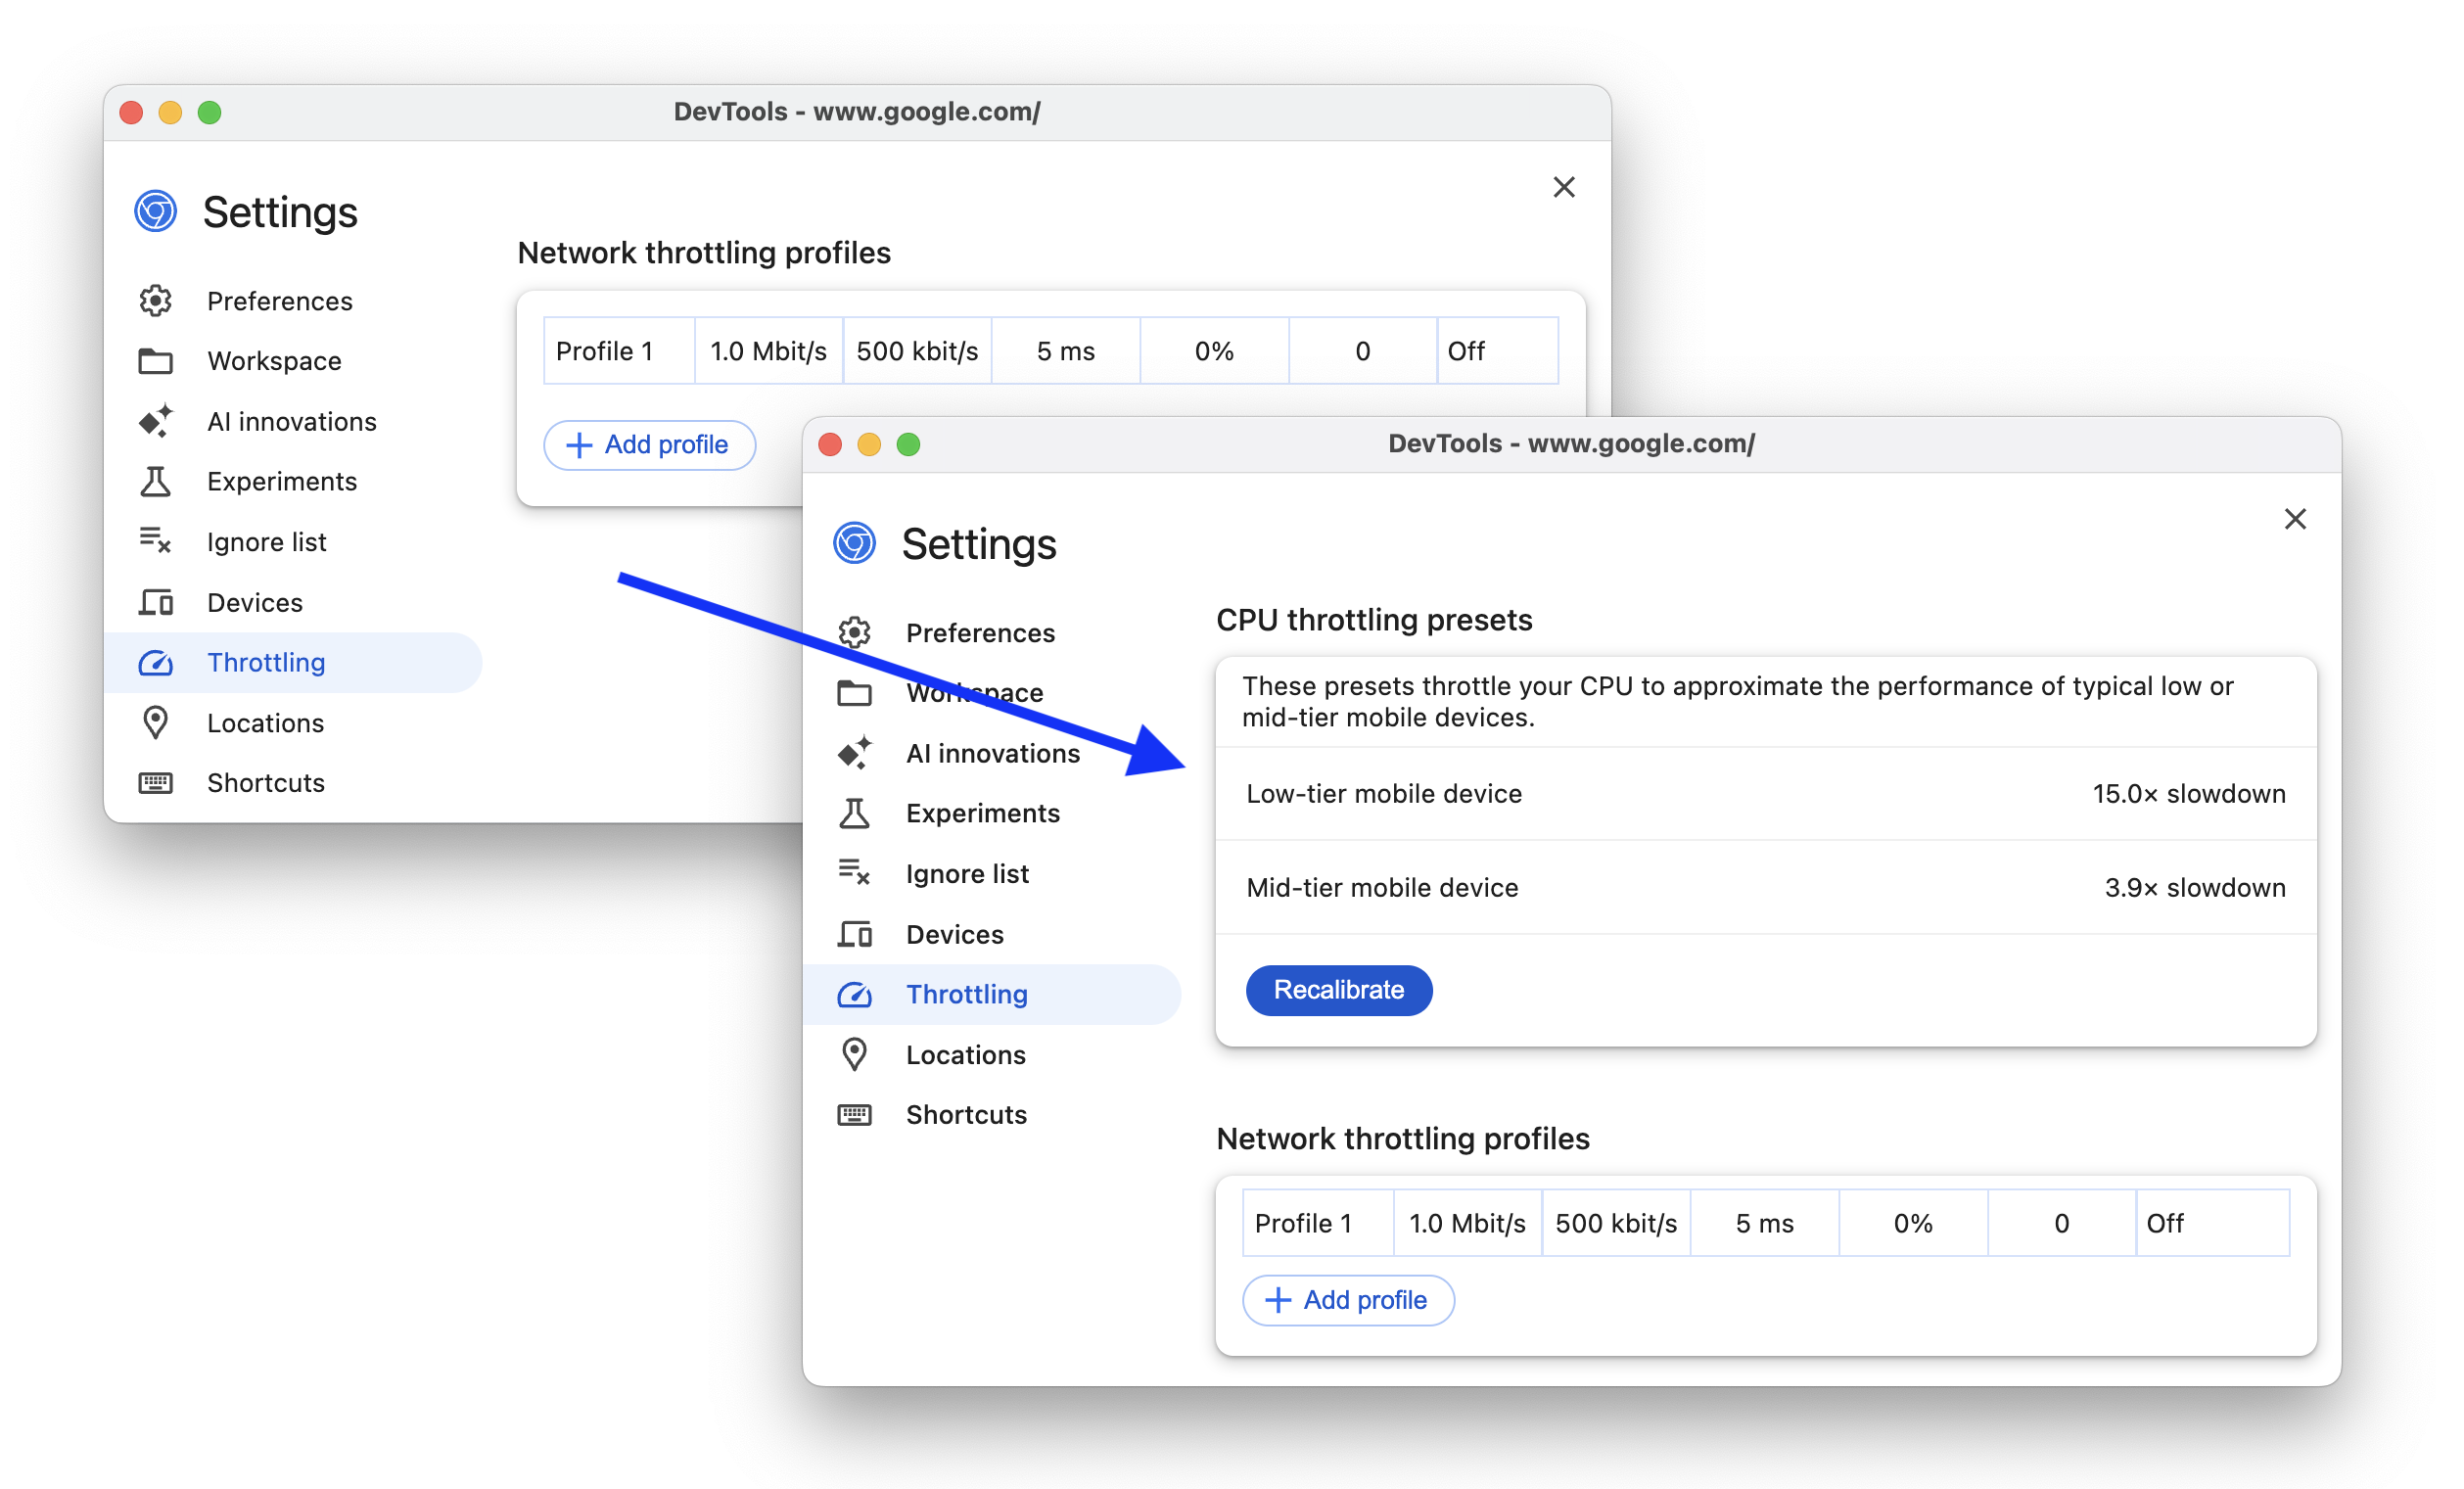Open Throttling in foreground DevTools
2464x1489 pixels.
coord(964,993)
